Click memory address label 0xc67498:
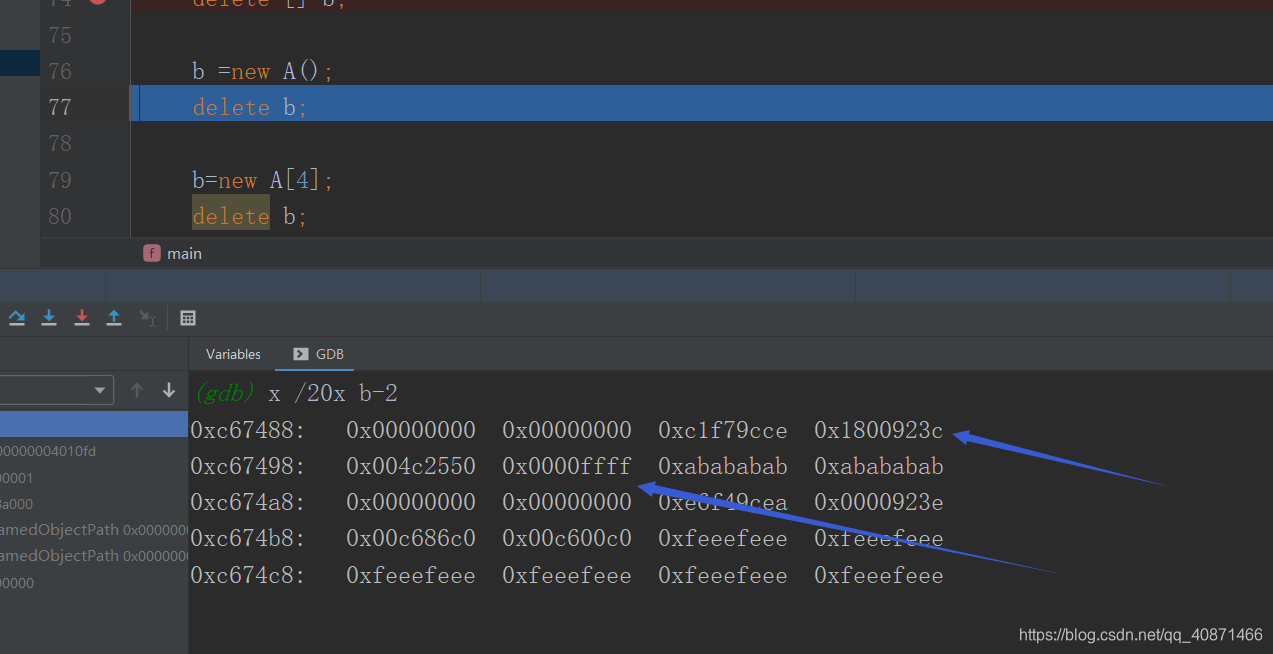The image size is (1273, 654). (249, 466)
